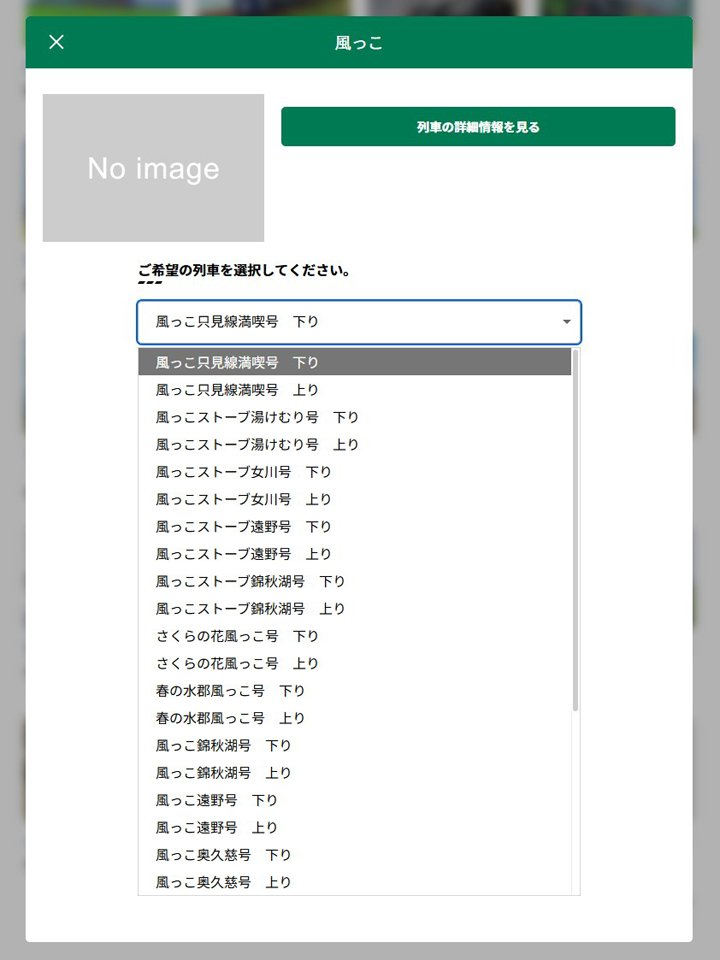The height and width of the screenshot is (960, 720).
Task: Select 風っこストーブ女川号 上り option
Action: (354, 500)
